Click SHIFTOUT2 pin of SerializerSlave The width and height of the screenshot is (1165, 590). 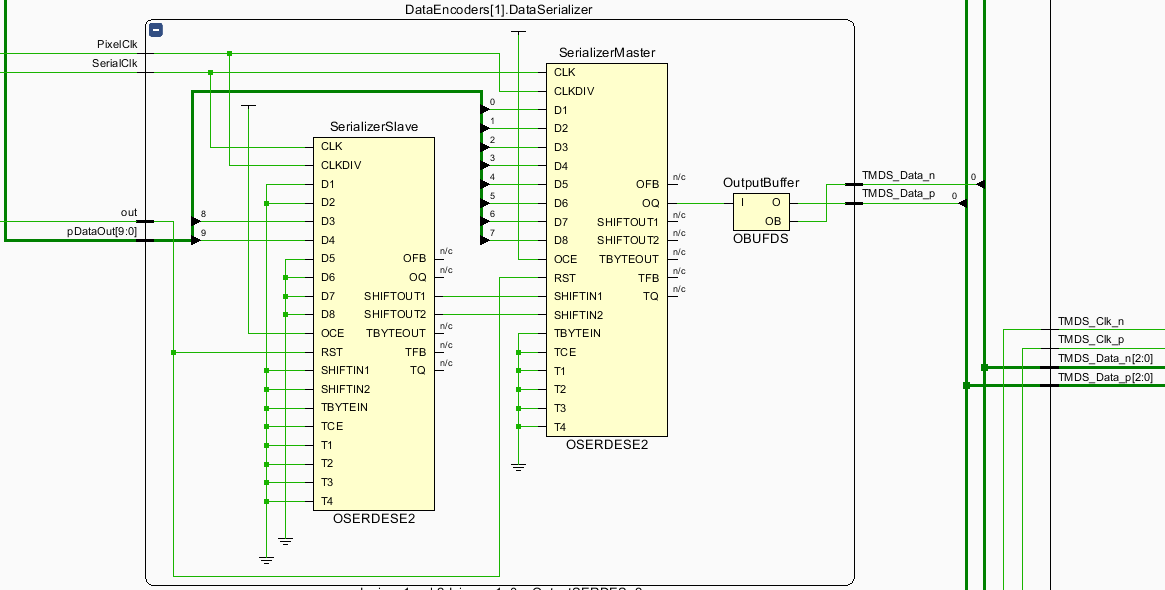(x=395, y=314)
